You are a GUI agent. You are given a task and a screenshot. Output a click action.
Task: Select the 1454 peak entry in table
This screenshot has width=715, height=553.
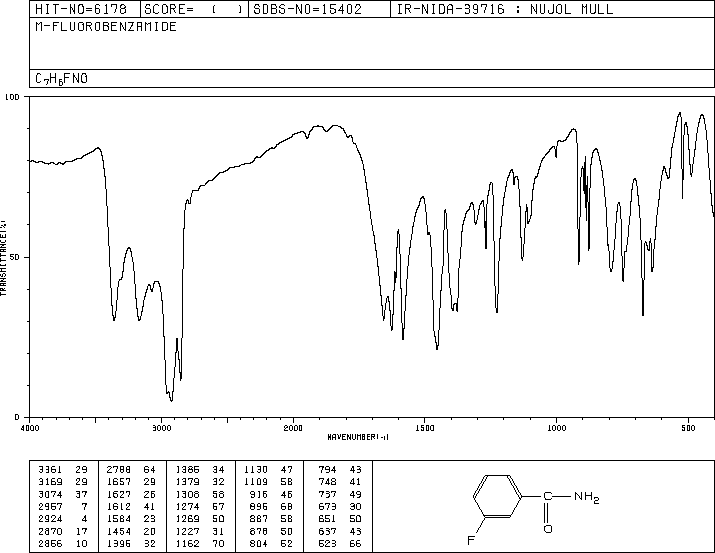tap(131, 531)
